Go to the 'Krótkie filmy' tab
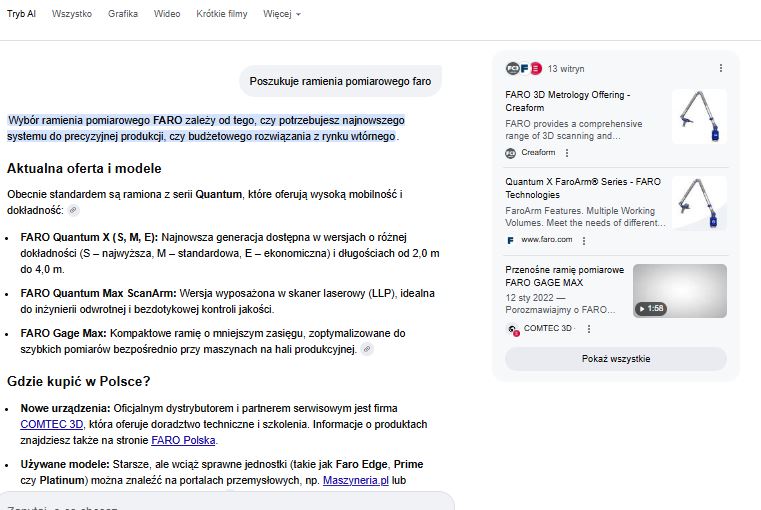This screenshot has height=510, width=761. (222, 15)
